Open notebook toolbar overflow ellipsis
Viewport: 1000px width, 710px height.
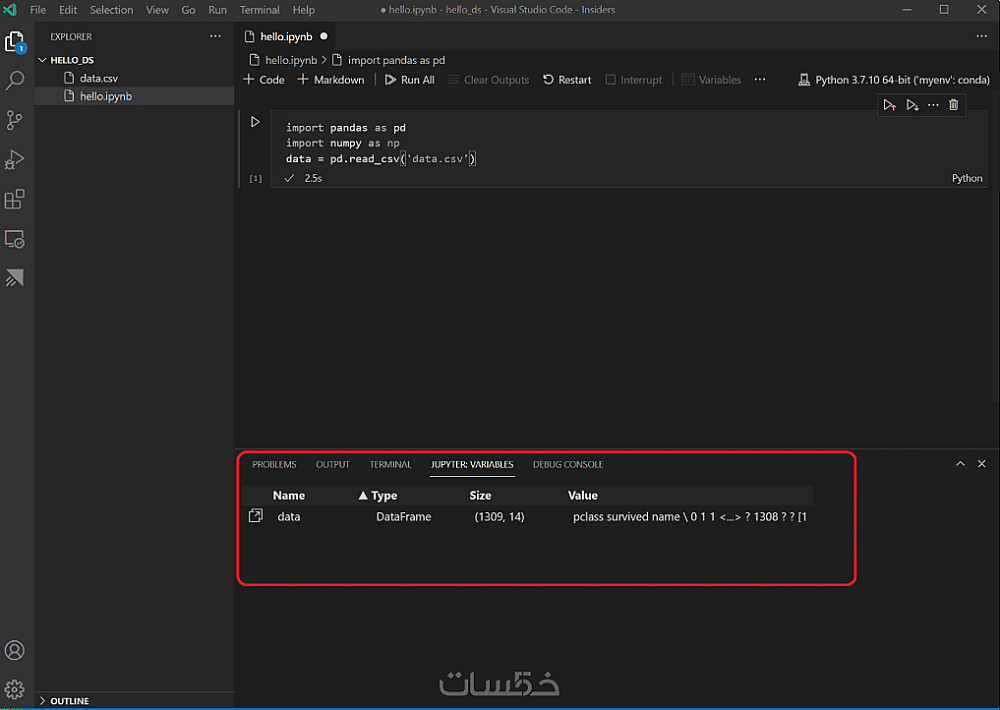[760, 80]
